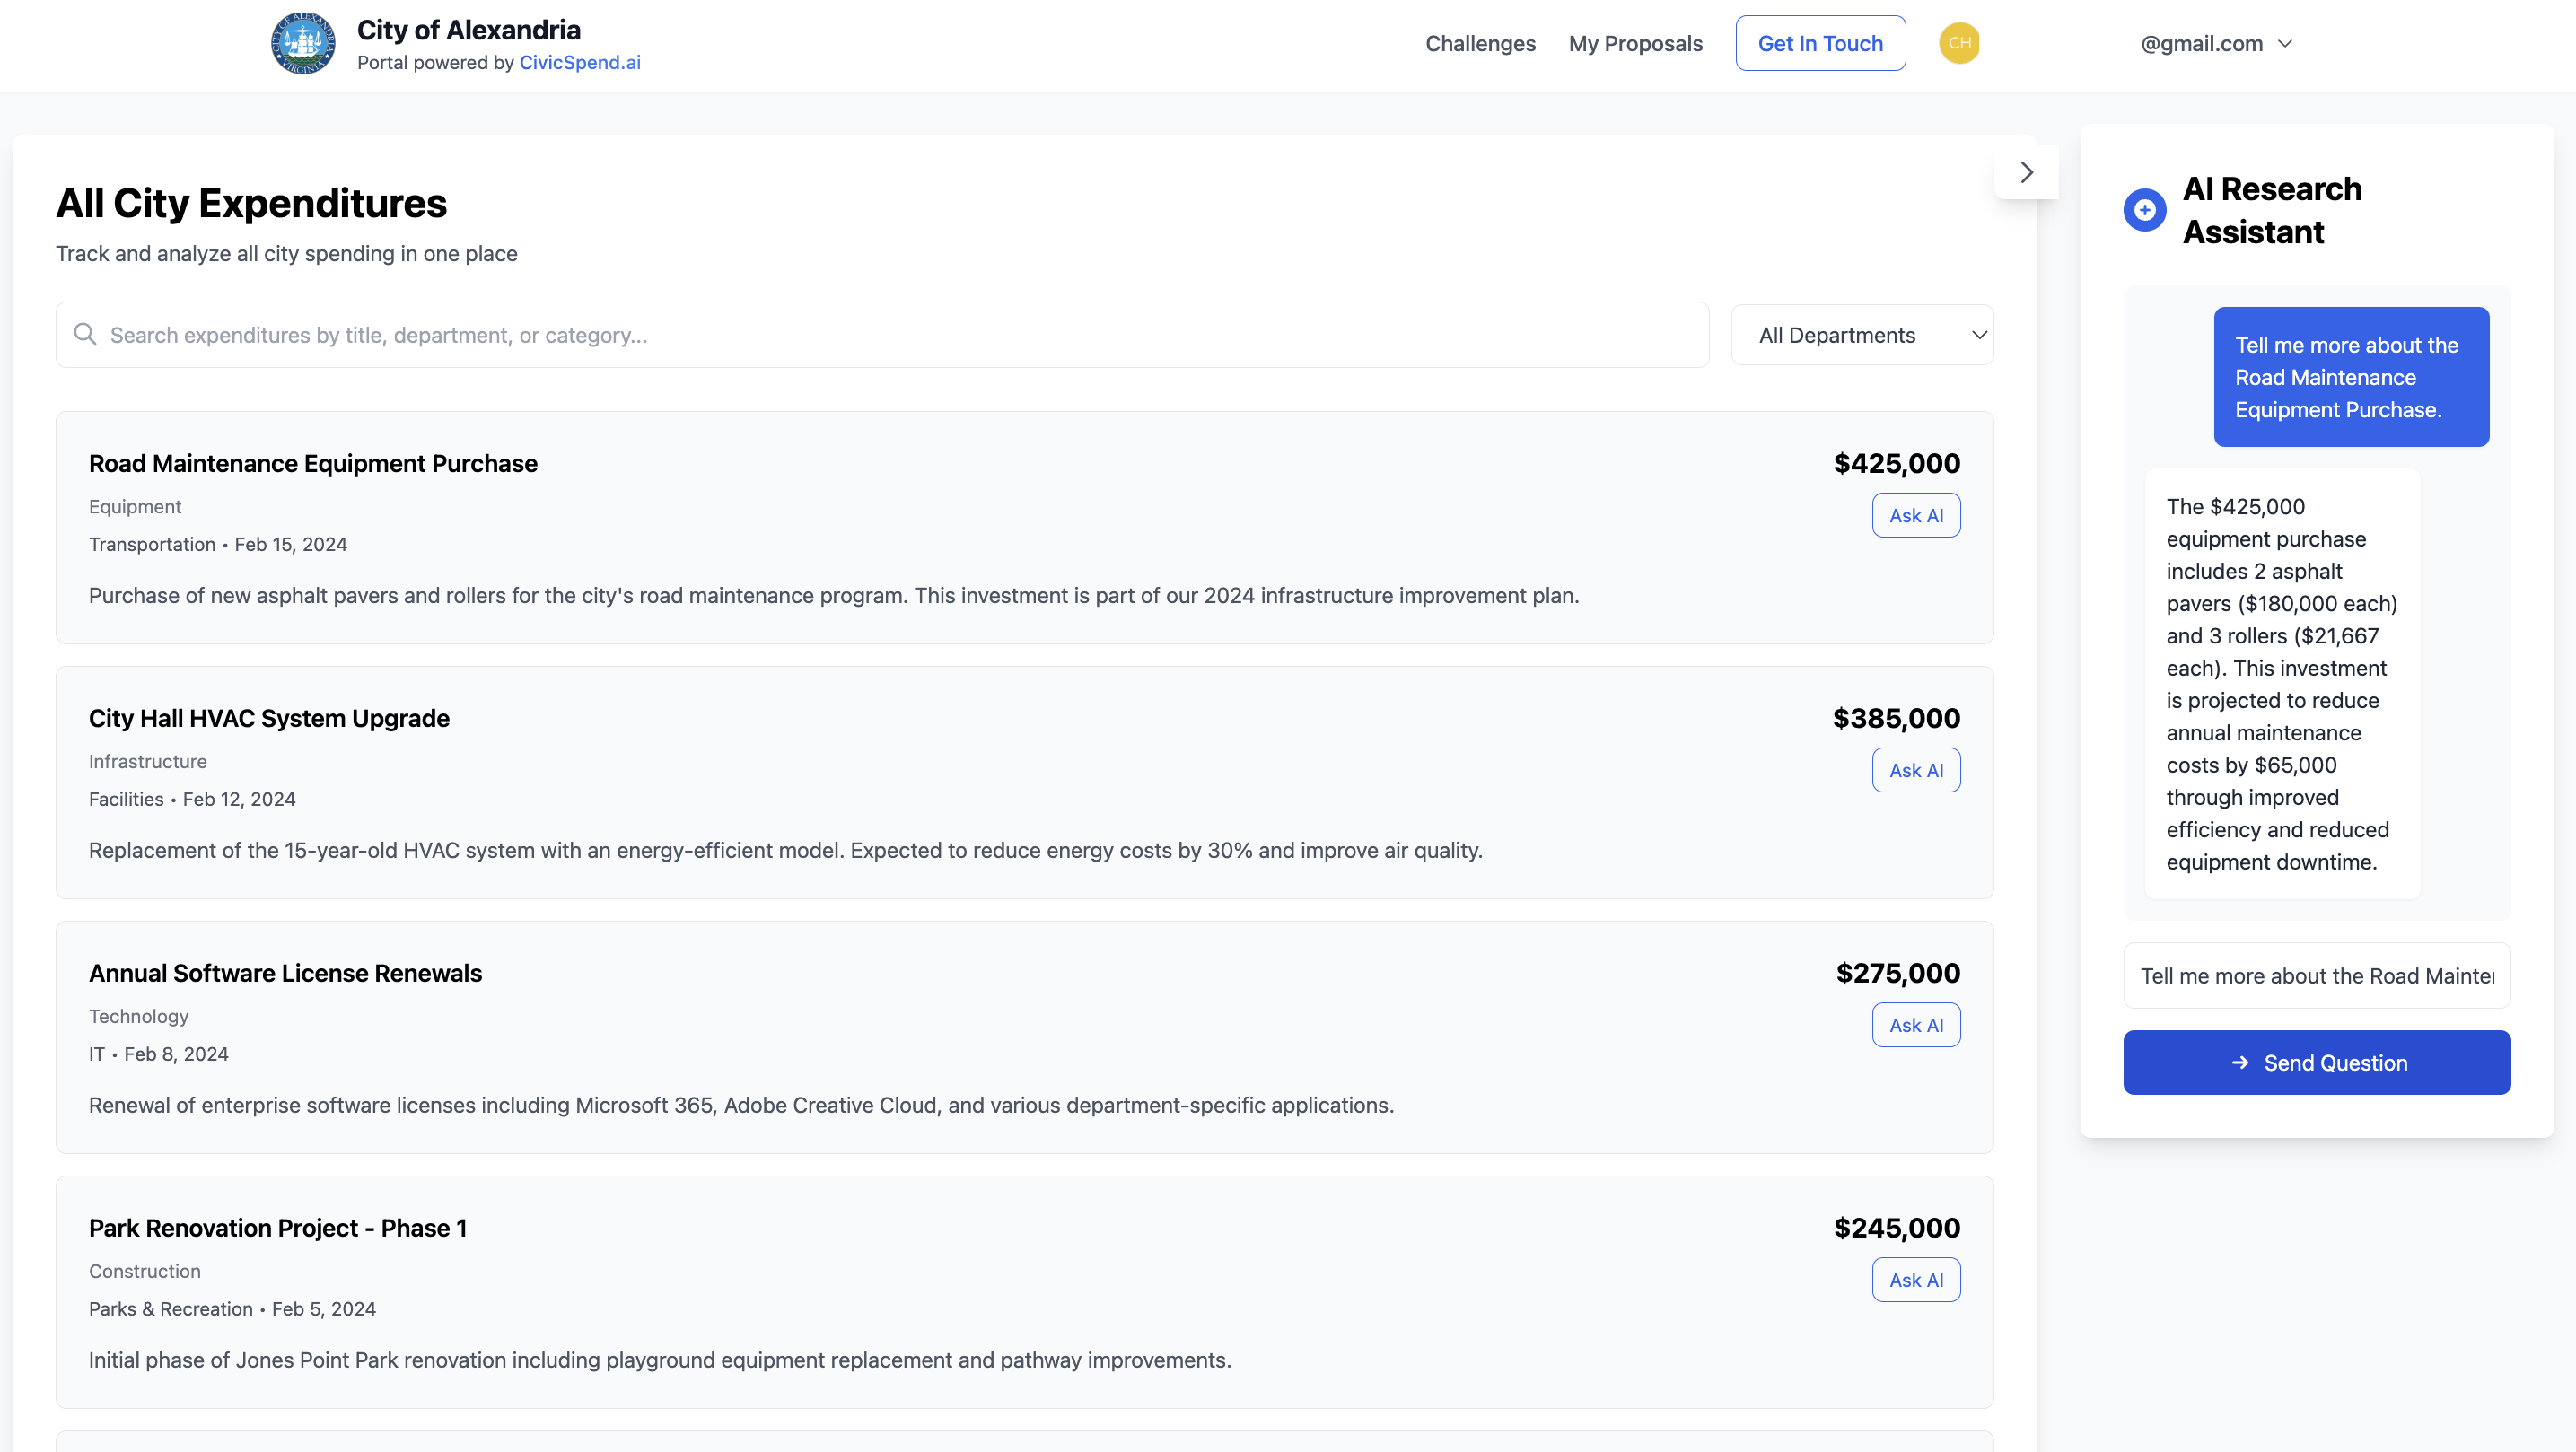Follow the CivicSpend.ai link
The image size is (2576, 1452).
[x=579, y=62]
